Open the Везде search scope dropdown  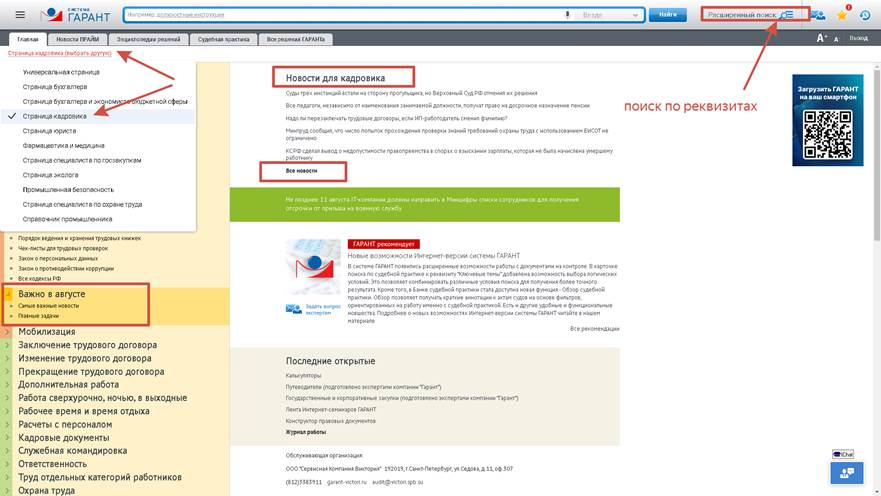pyautogui.click(x=611, y=15)
